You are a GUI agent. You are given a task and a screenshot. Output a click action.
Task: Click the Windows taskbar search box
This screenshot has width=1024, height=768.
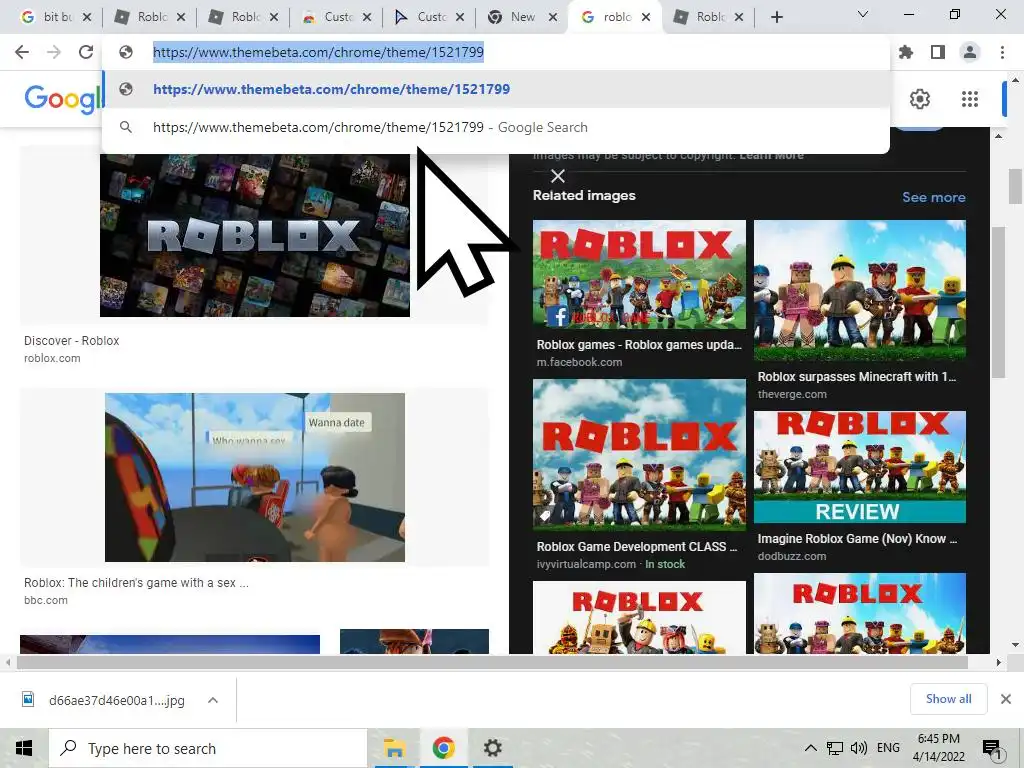click(x=208, y=748)
